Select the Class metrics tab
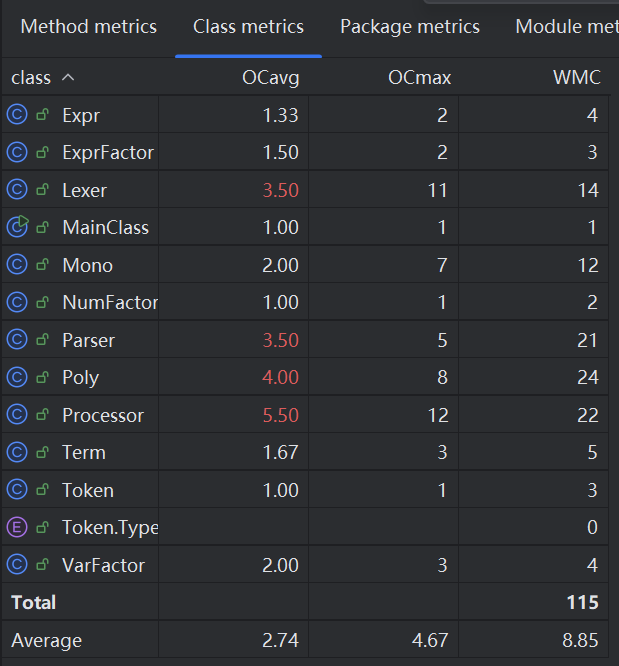Viewport: 619px width, 666px height. point(248,27)
